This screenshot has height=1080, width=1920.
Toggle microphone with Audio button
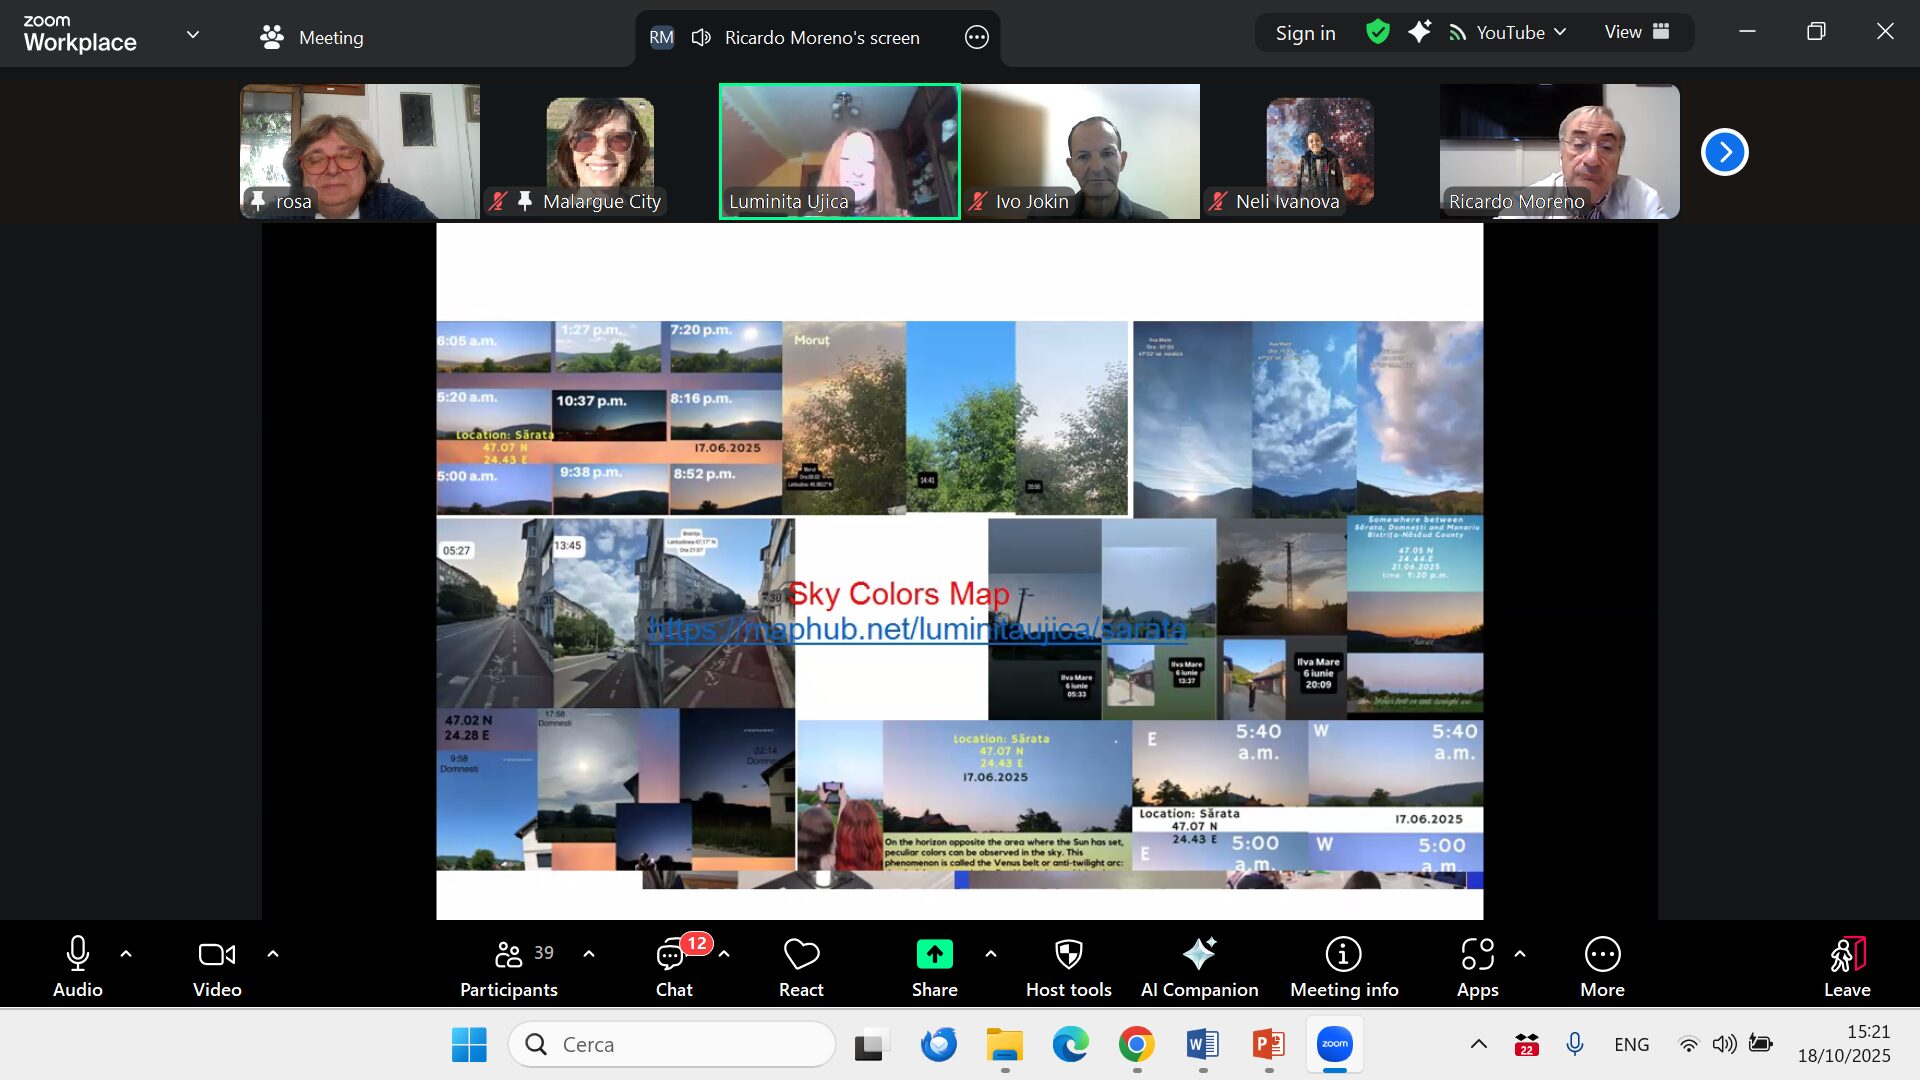[x=77, y=966]
